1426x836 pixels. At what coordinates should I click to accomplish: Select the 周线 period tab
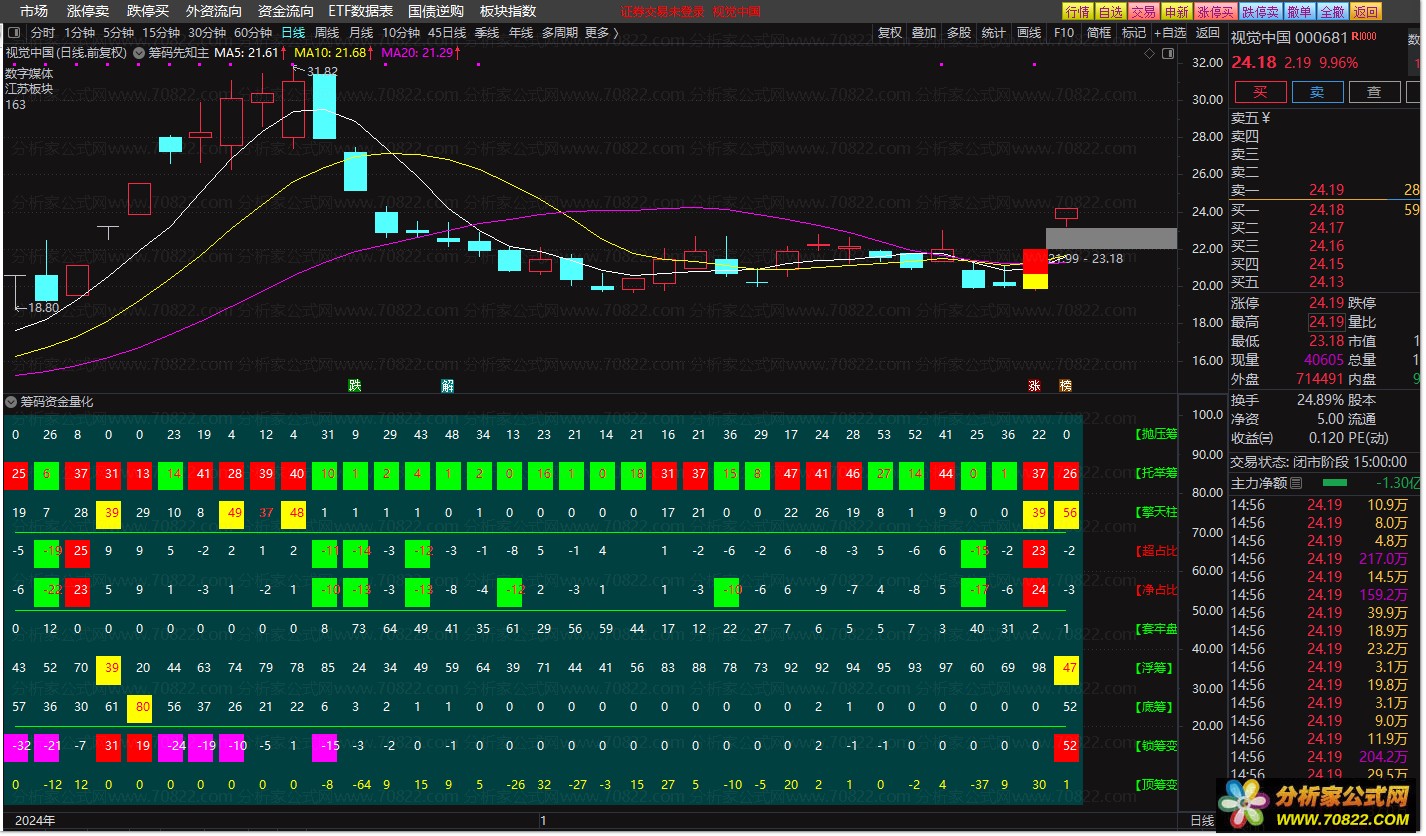327,33
